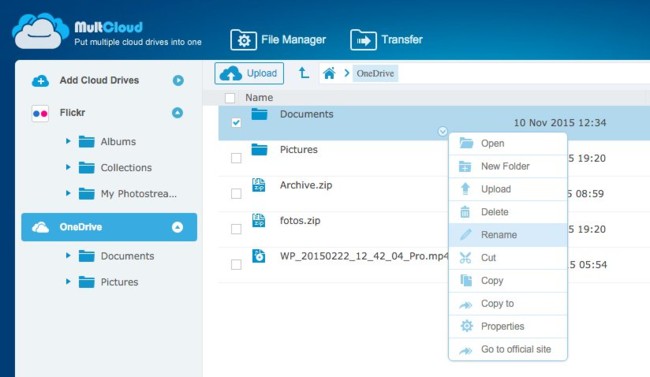The image size is (650, 377).
Task: Click the Name column header
Action: [259, 97]
